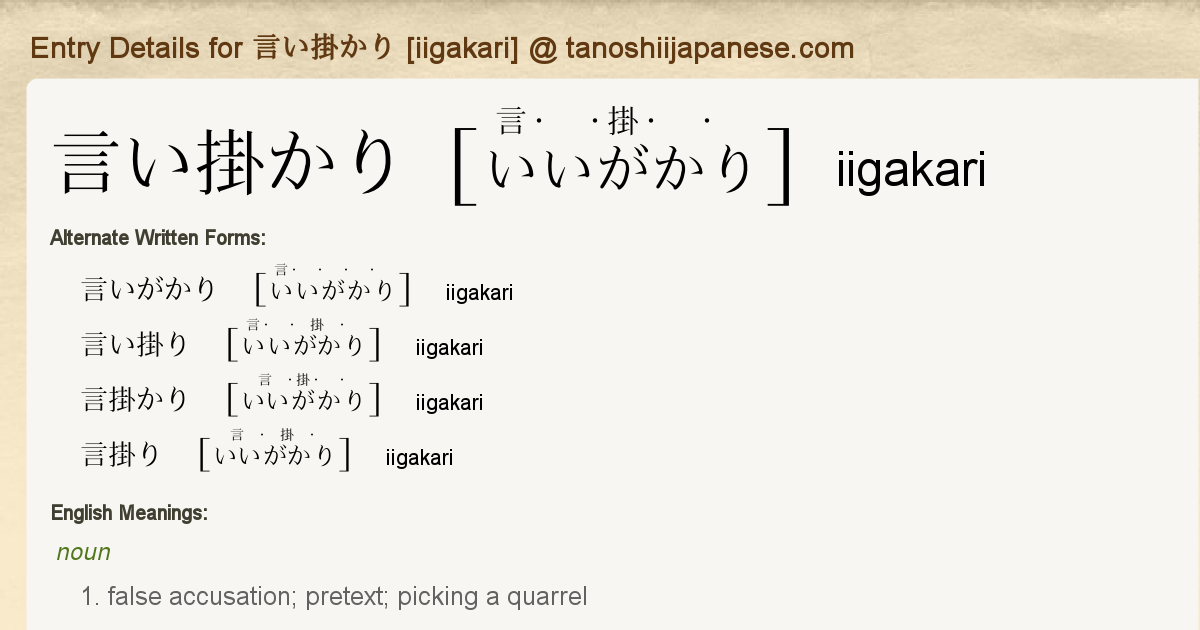Click the bracketed reading beside 言いがかり

(x=333, y=290)
